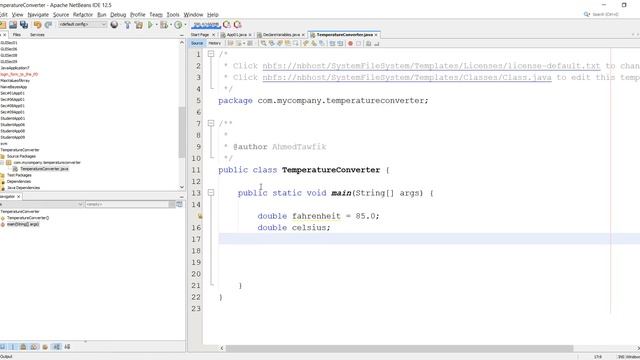
Task: Switch to the DeclareVariables.java tab
Action: (x=281, y=35)
